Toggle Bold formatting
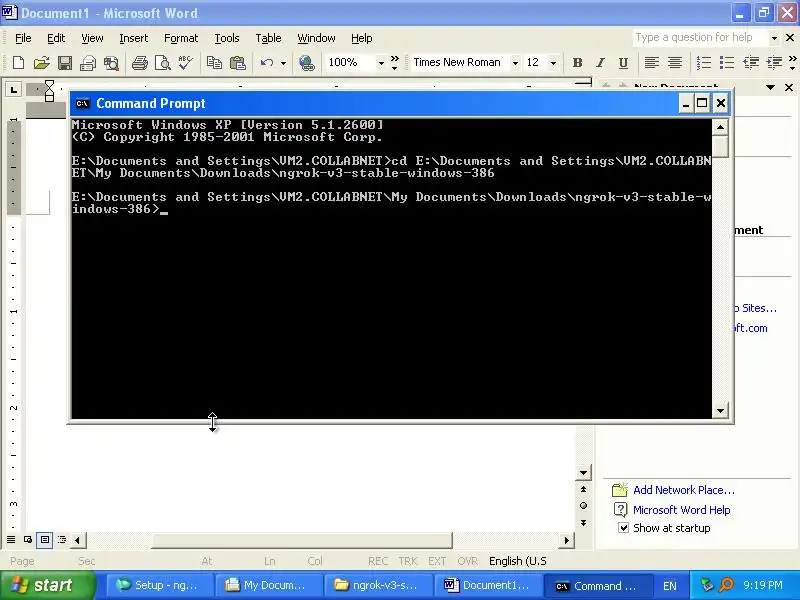Image resolution: width=800 pixels, height=600 pixels. (577, 63)
